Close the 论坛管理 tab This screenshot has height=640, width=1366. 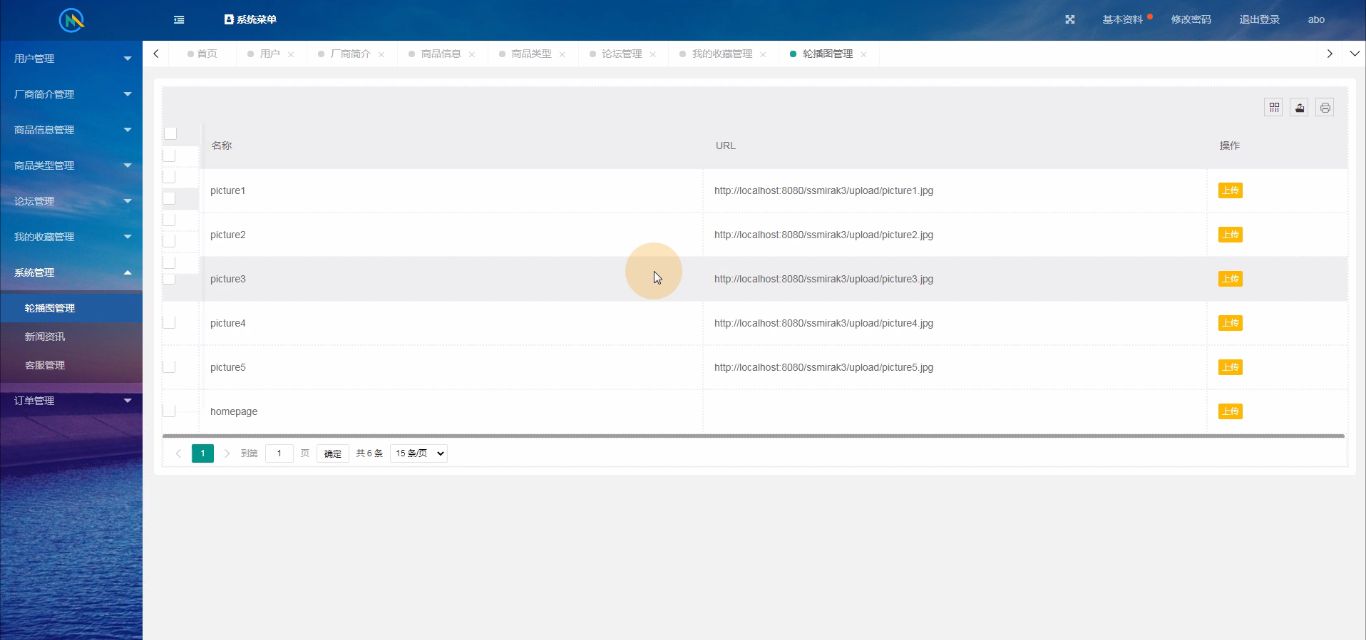(653, 55)
